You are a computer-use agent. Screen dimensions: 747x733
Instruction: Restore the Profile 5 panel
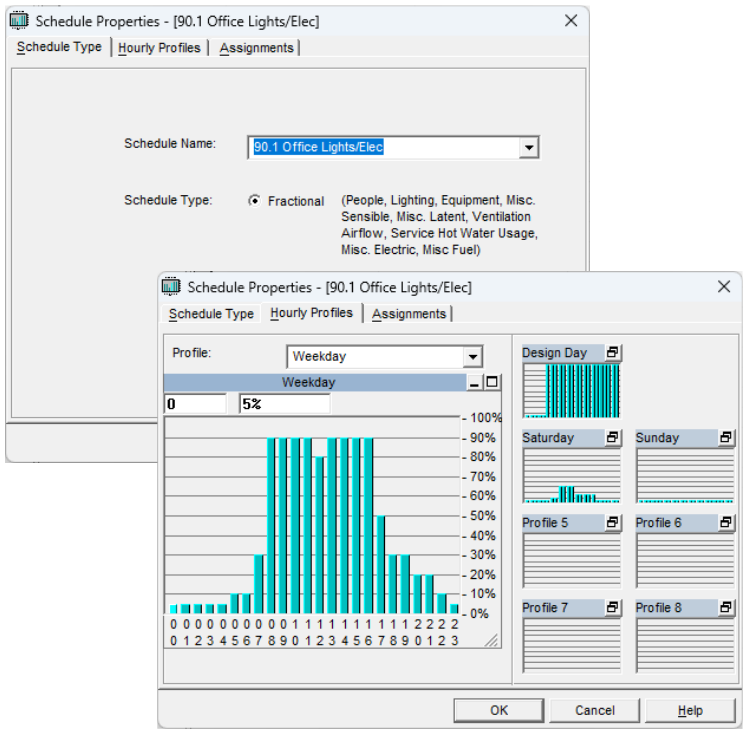pos(612,523)
